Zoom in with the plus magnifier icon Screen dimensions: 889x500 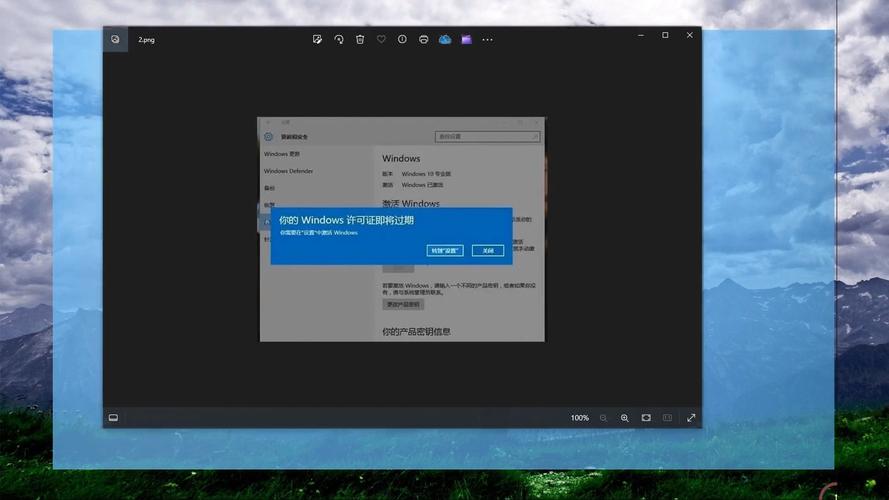(x=625, y=418)
